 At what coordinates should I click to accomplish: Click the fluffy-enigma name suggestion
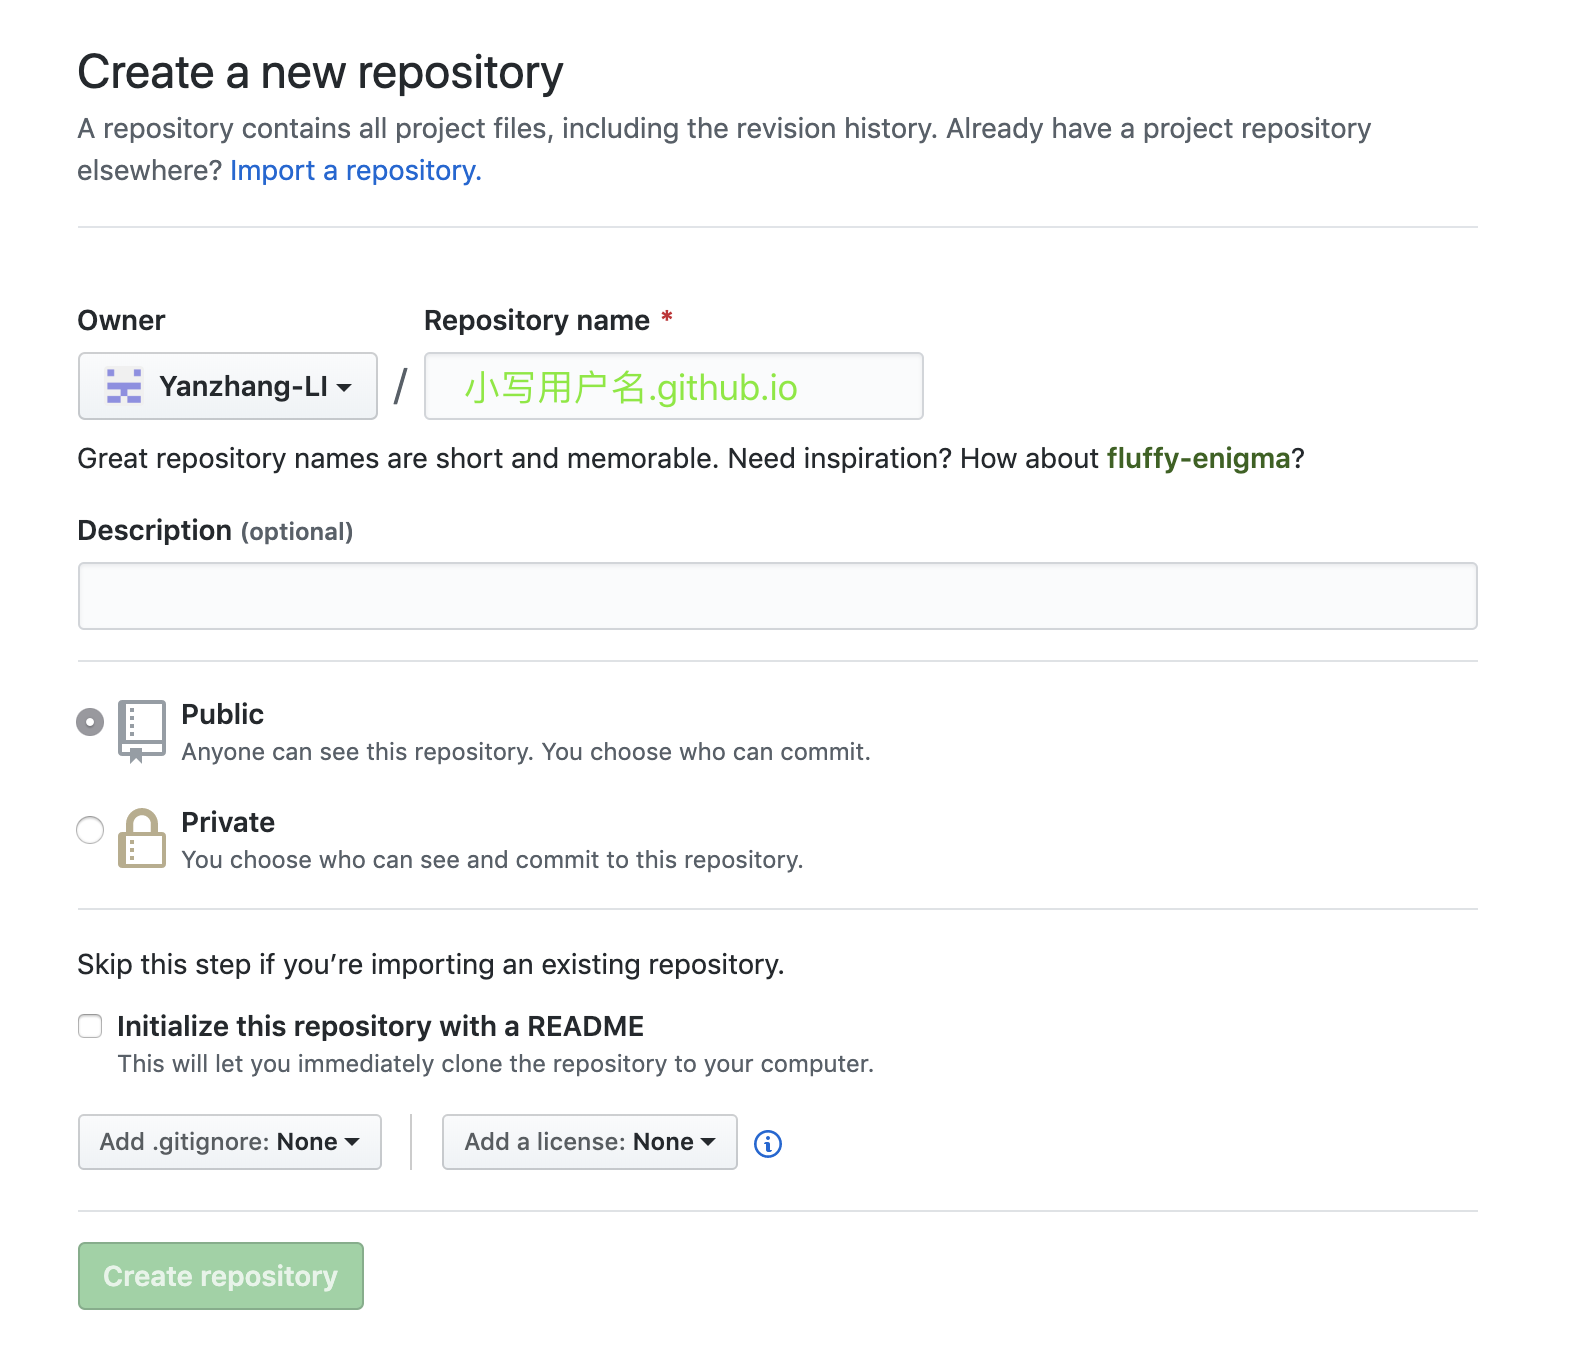coord(1198,458)
